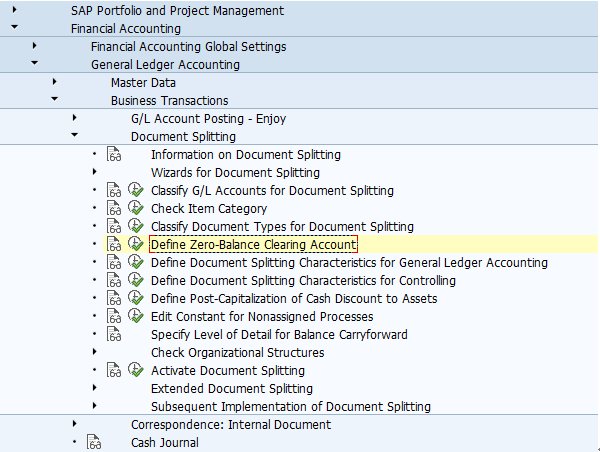Open documentation icon for Information on Document Splitting
The height and width of the screenshot is (452, 600).
[x=114, y=154]
